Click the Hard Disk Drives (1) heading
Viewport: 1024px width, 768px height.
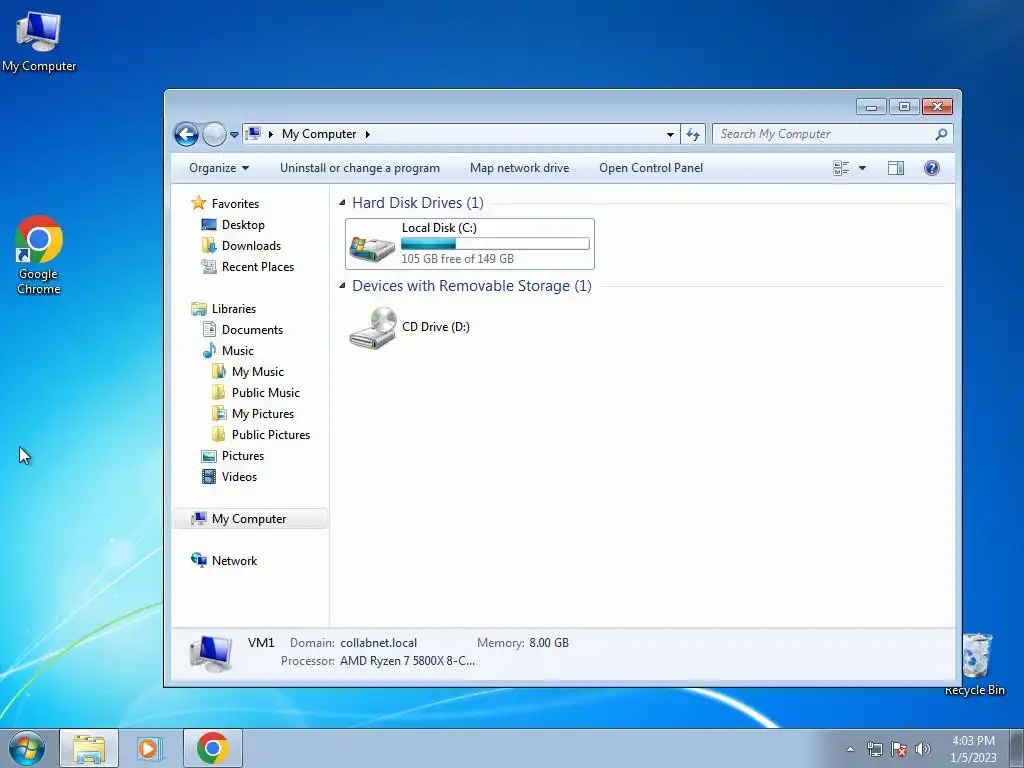418,203
